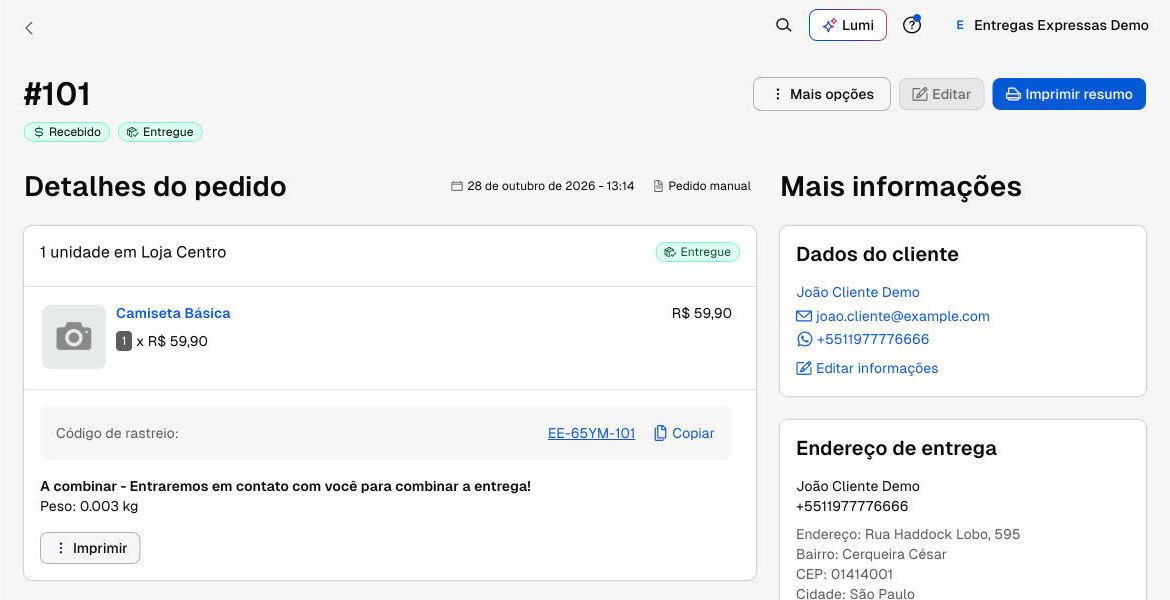Click the joao.cliente@example.com email link
The image size is (1170, 600).
[893, 316]
